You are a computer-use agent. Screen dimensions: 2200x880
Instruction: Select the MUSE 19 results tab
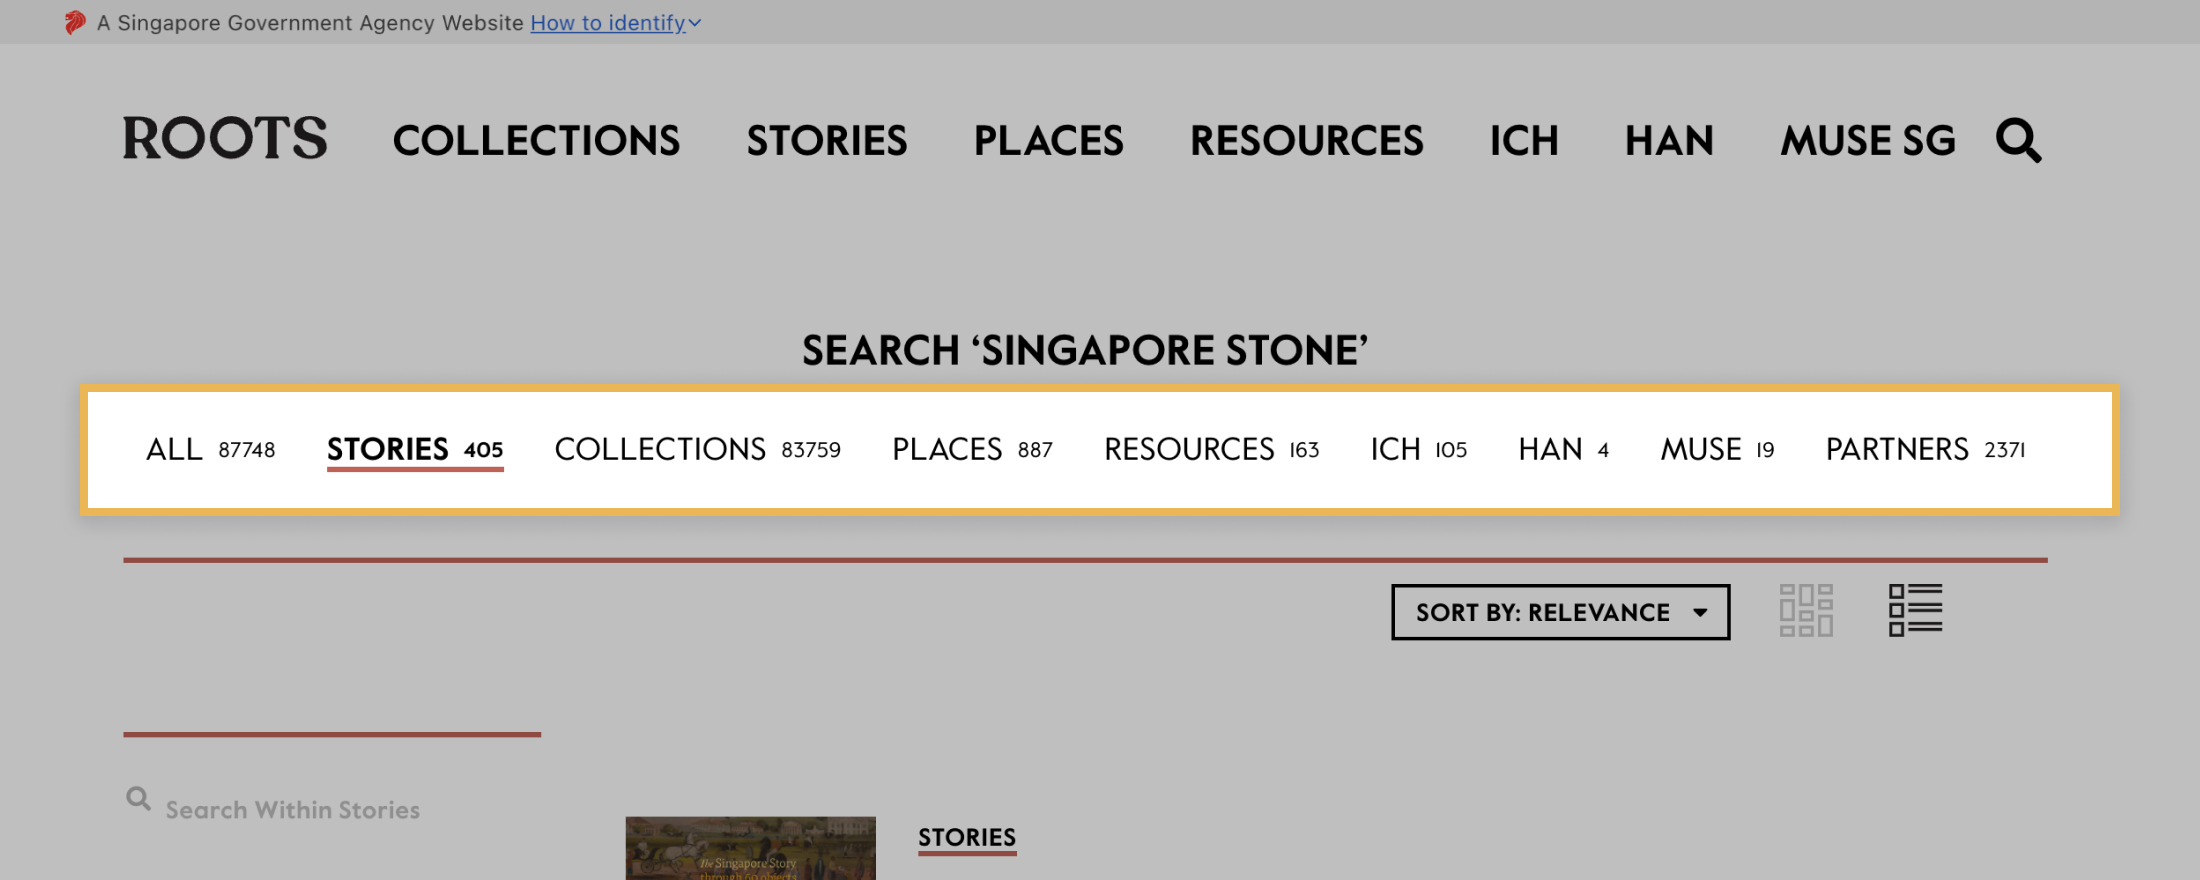click(x=1717, y=449)
